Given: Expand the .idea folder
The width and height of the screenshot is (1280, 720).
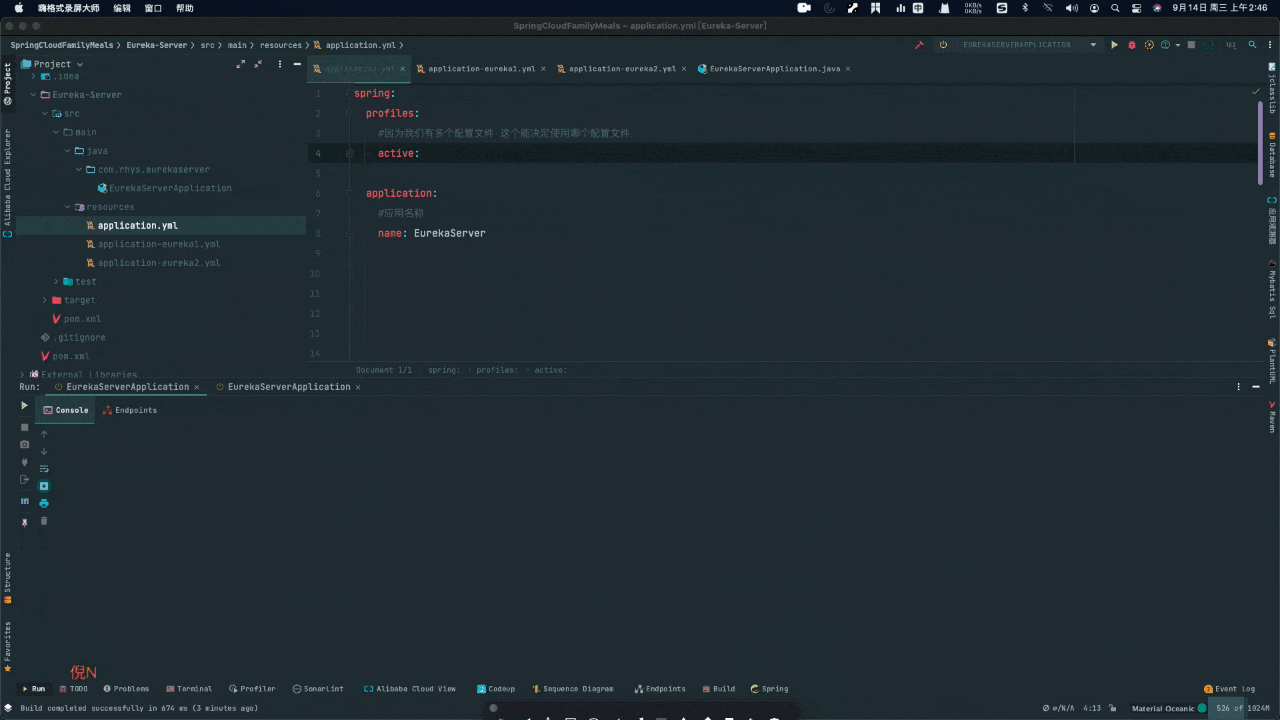Looking at the screenshot, I should click(33, 76).
